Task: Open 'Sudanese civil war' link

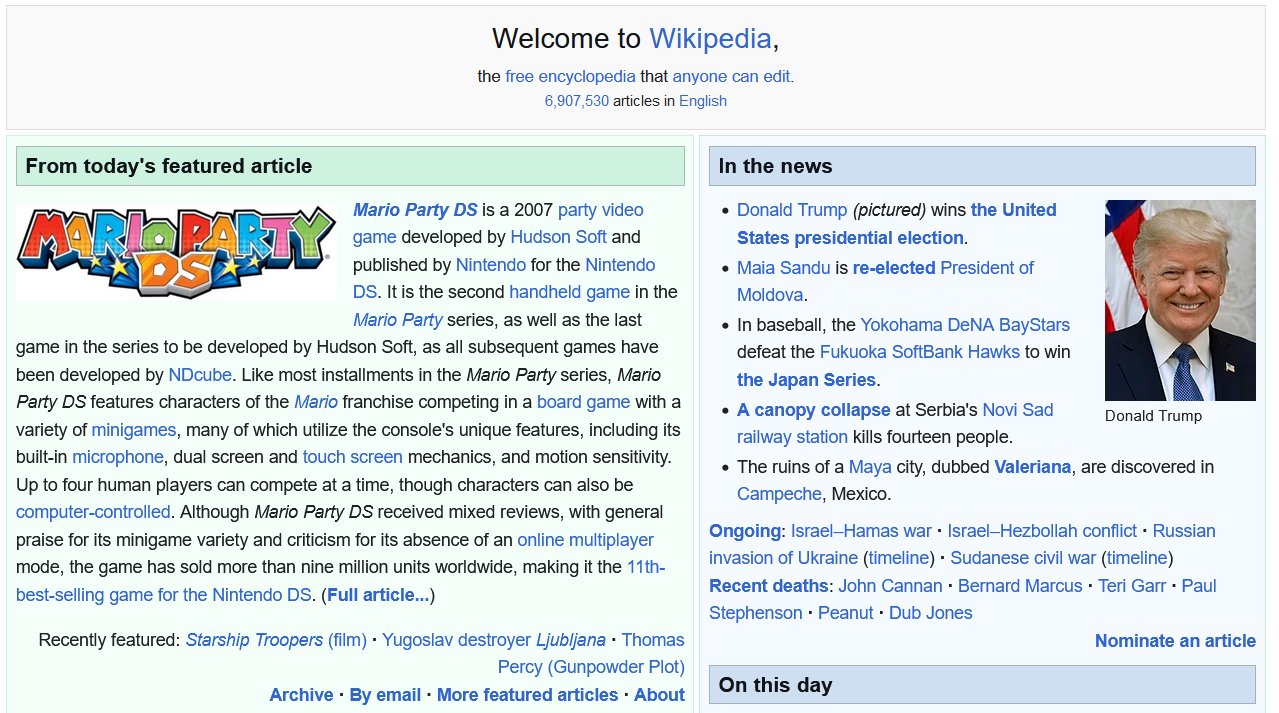Action: [1023, 558]
